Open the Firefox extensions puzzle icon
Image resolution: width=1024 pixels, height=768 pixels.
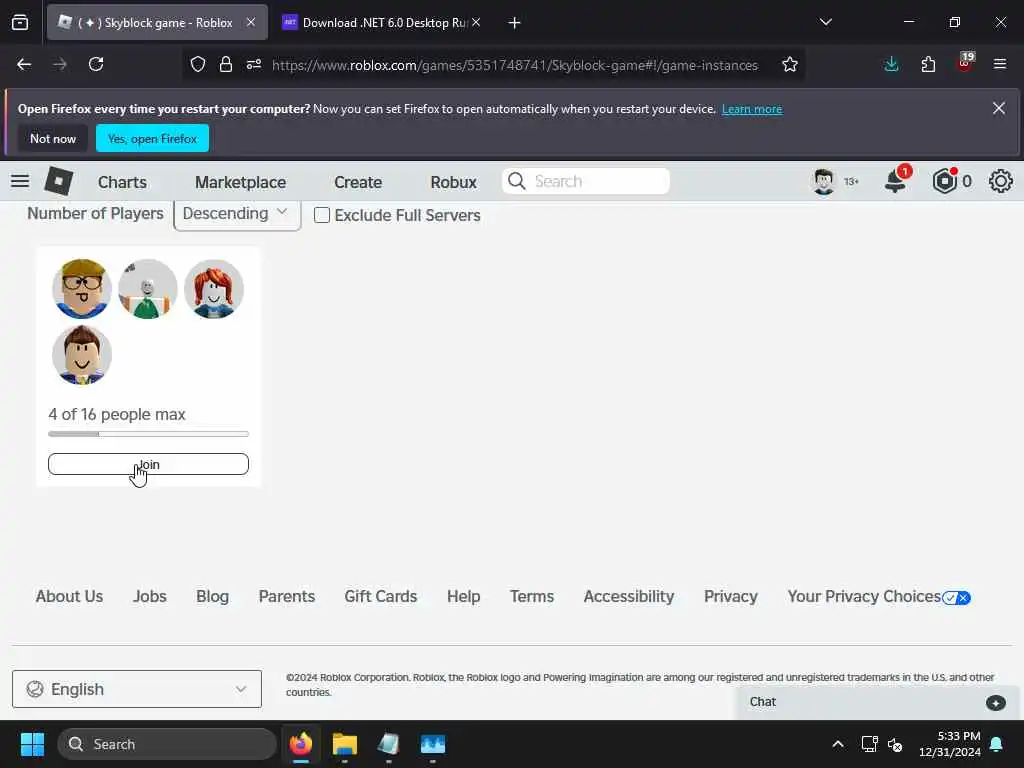(928, 64)
